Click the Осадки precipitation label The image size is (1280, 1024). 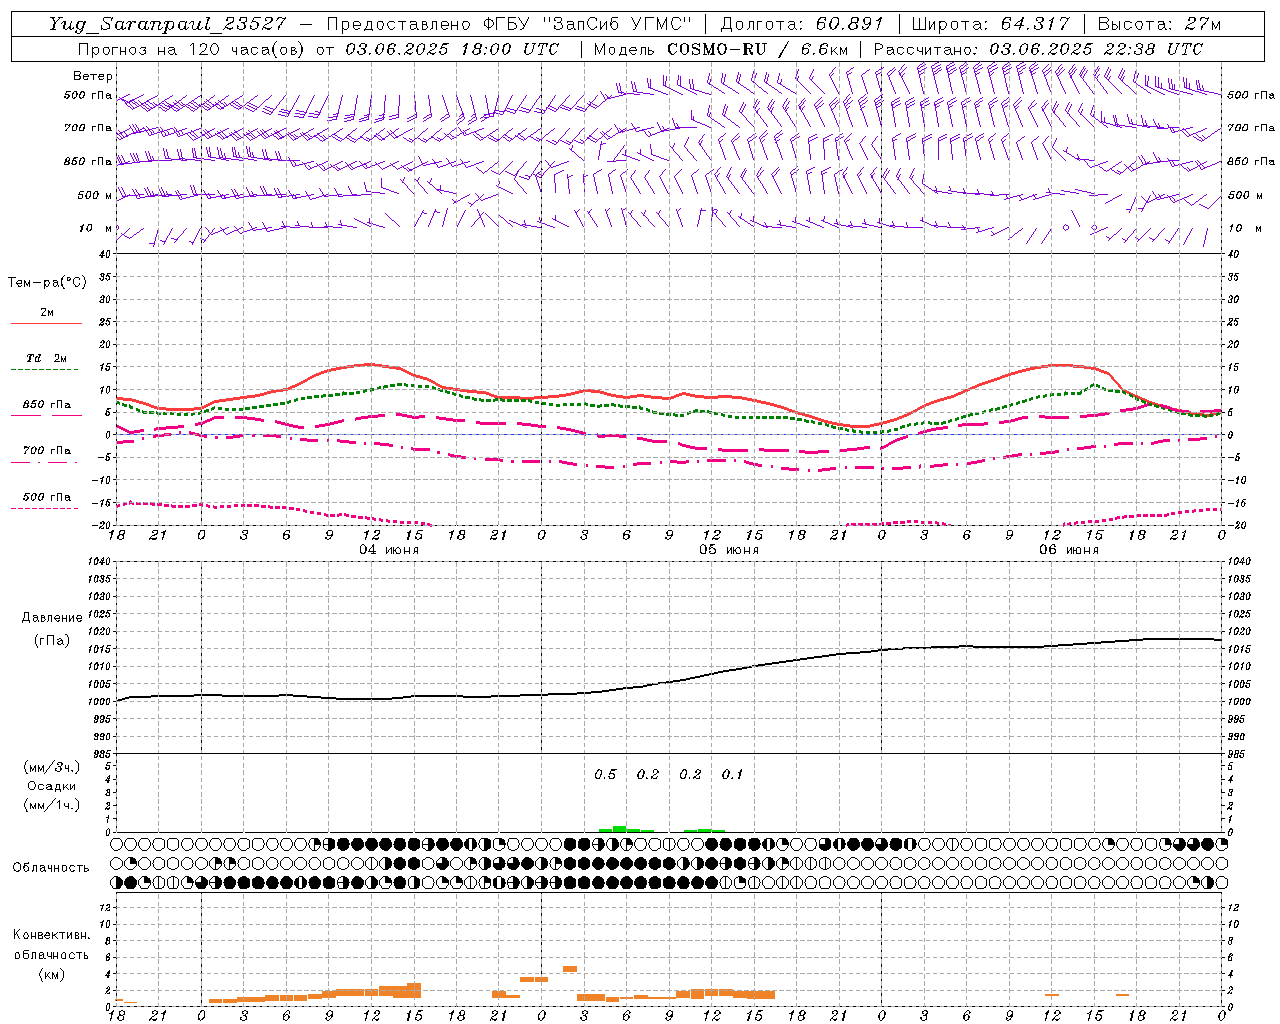click(x=52, y=786)
